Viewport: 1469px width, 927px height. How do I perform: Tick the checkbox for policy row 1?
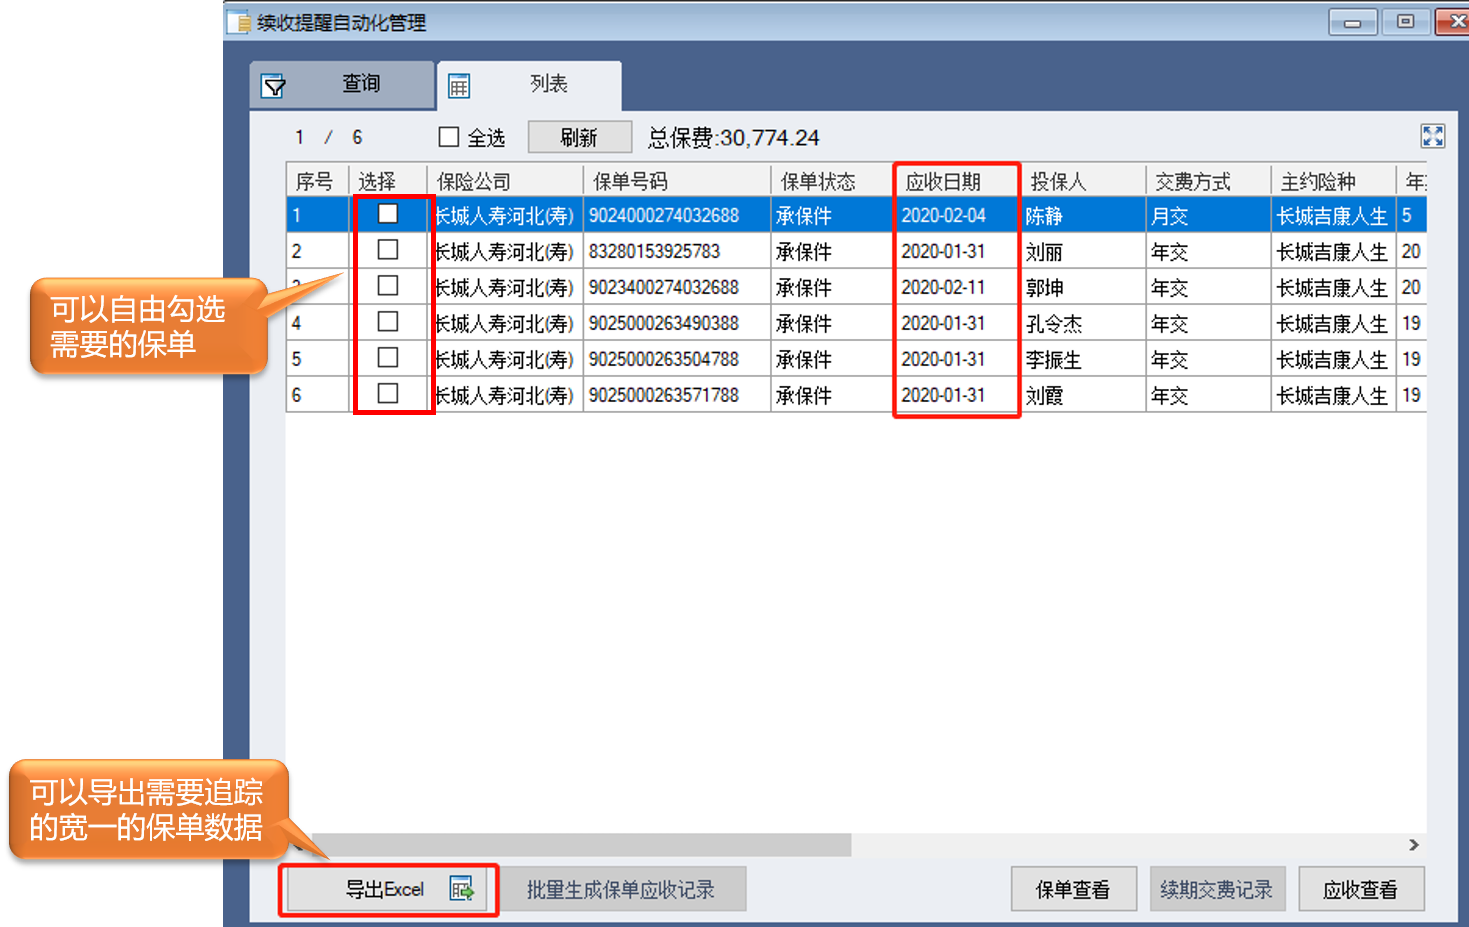pos(388,214)
